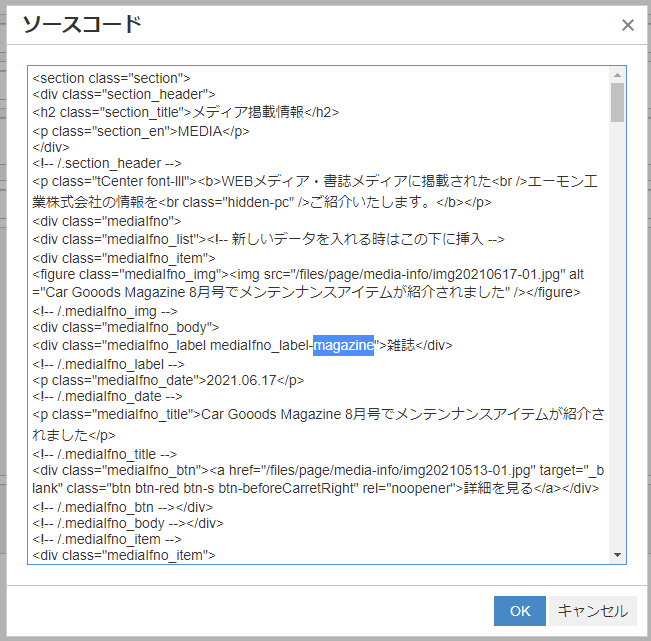Place cursor on the section_title h2 line
The width and height of the screenshot is (651, 641).
185,113
